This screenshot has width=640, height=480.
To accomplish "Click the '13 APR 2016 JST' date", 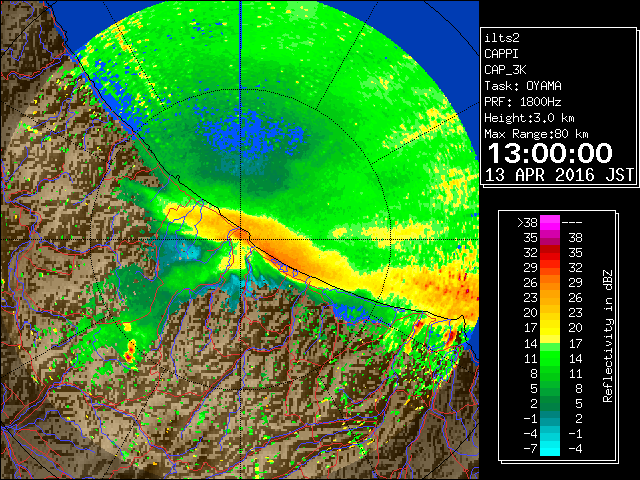I will 559,175.
